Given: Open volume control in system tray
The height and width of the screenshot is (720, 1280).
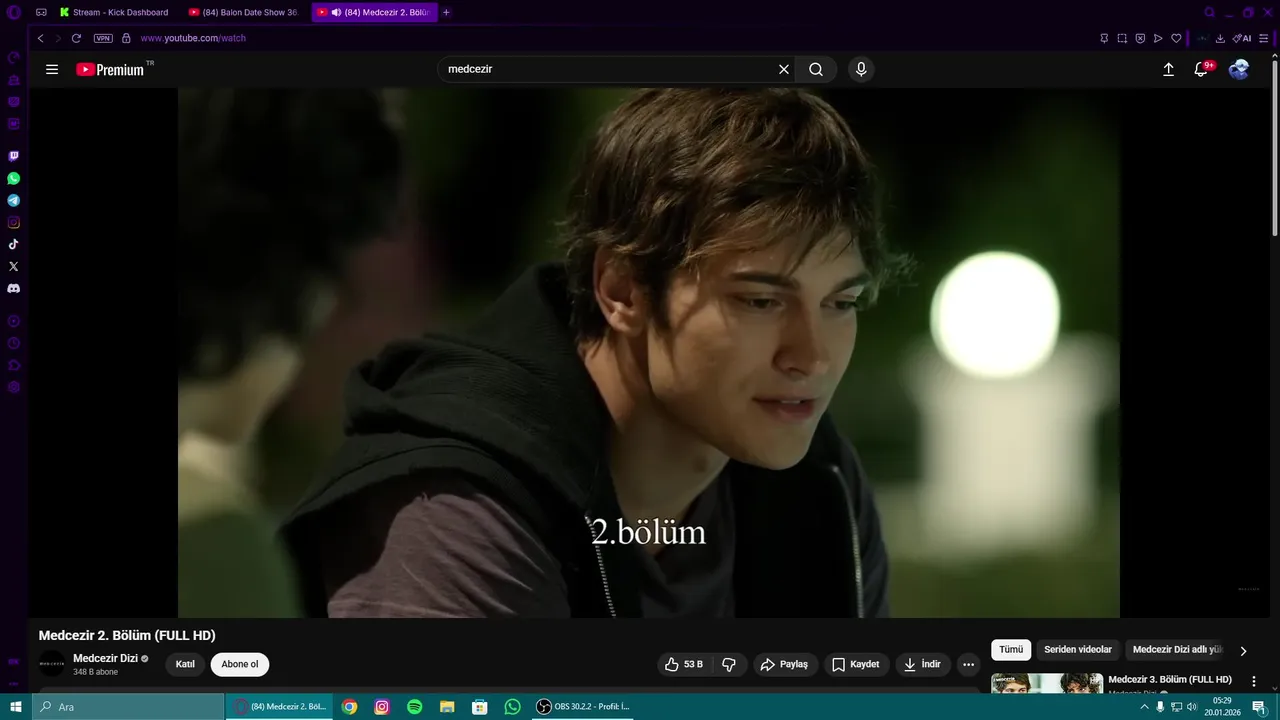Looking at the screenshot, I should pyautogui.click(x=1192, y=707).
